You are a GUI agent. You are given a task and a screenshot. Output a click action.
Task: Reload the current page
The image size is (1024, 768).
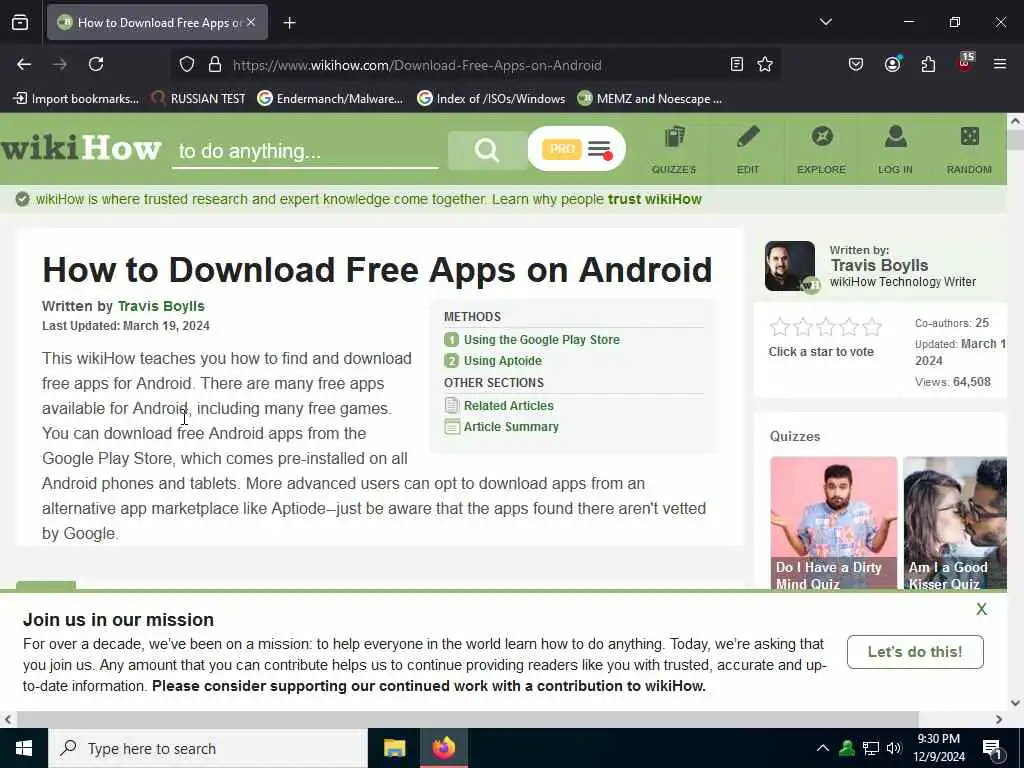96,64
